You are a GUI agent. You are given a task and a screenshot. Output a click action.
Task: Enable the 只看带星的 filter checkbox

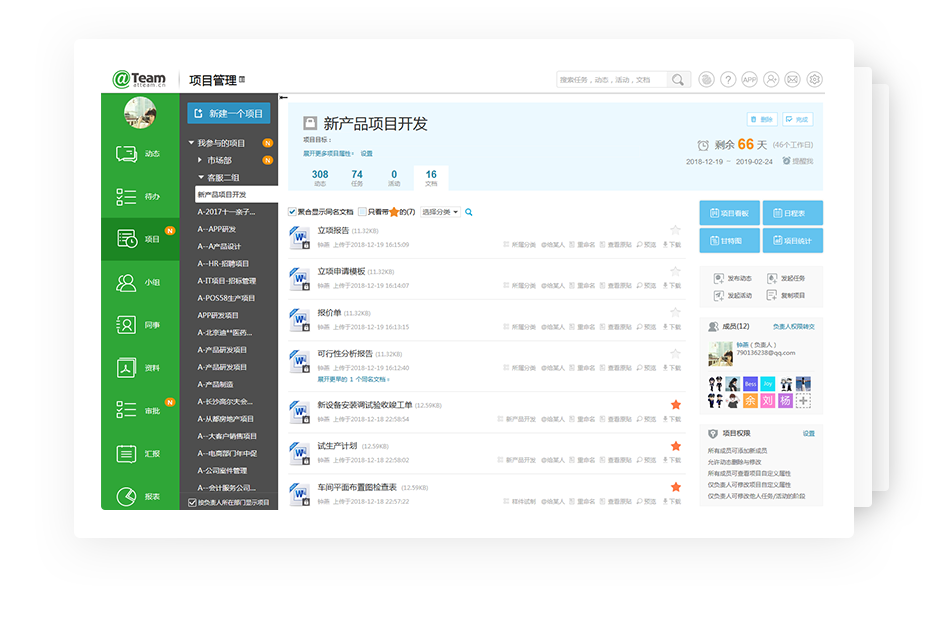(x=362, y=212)
